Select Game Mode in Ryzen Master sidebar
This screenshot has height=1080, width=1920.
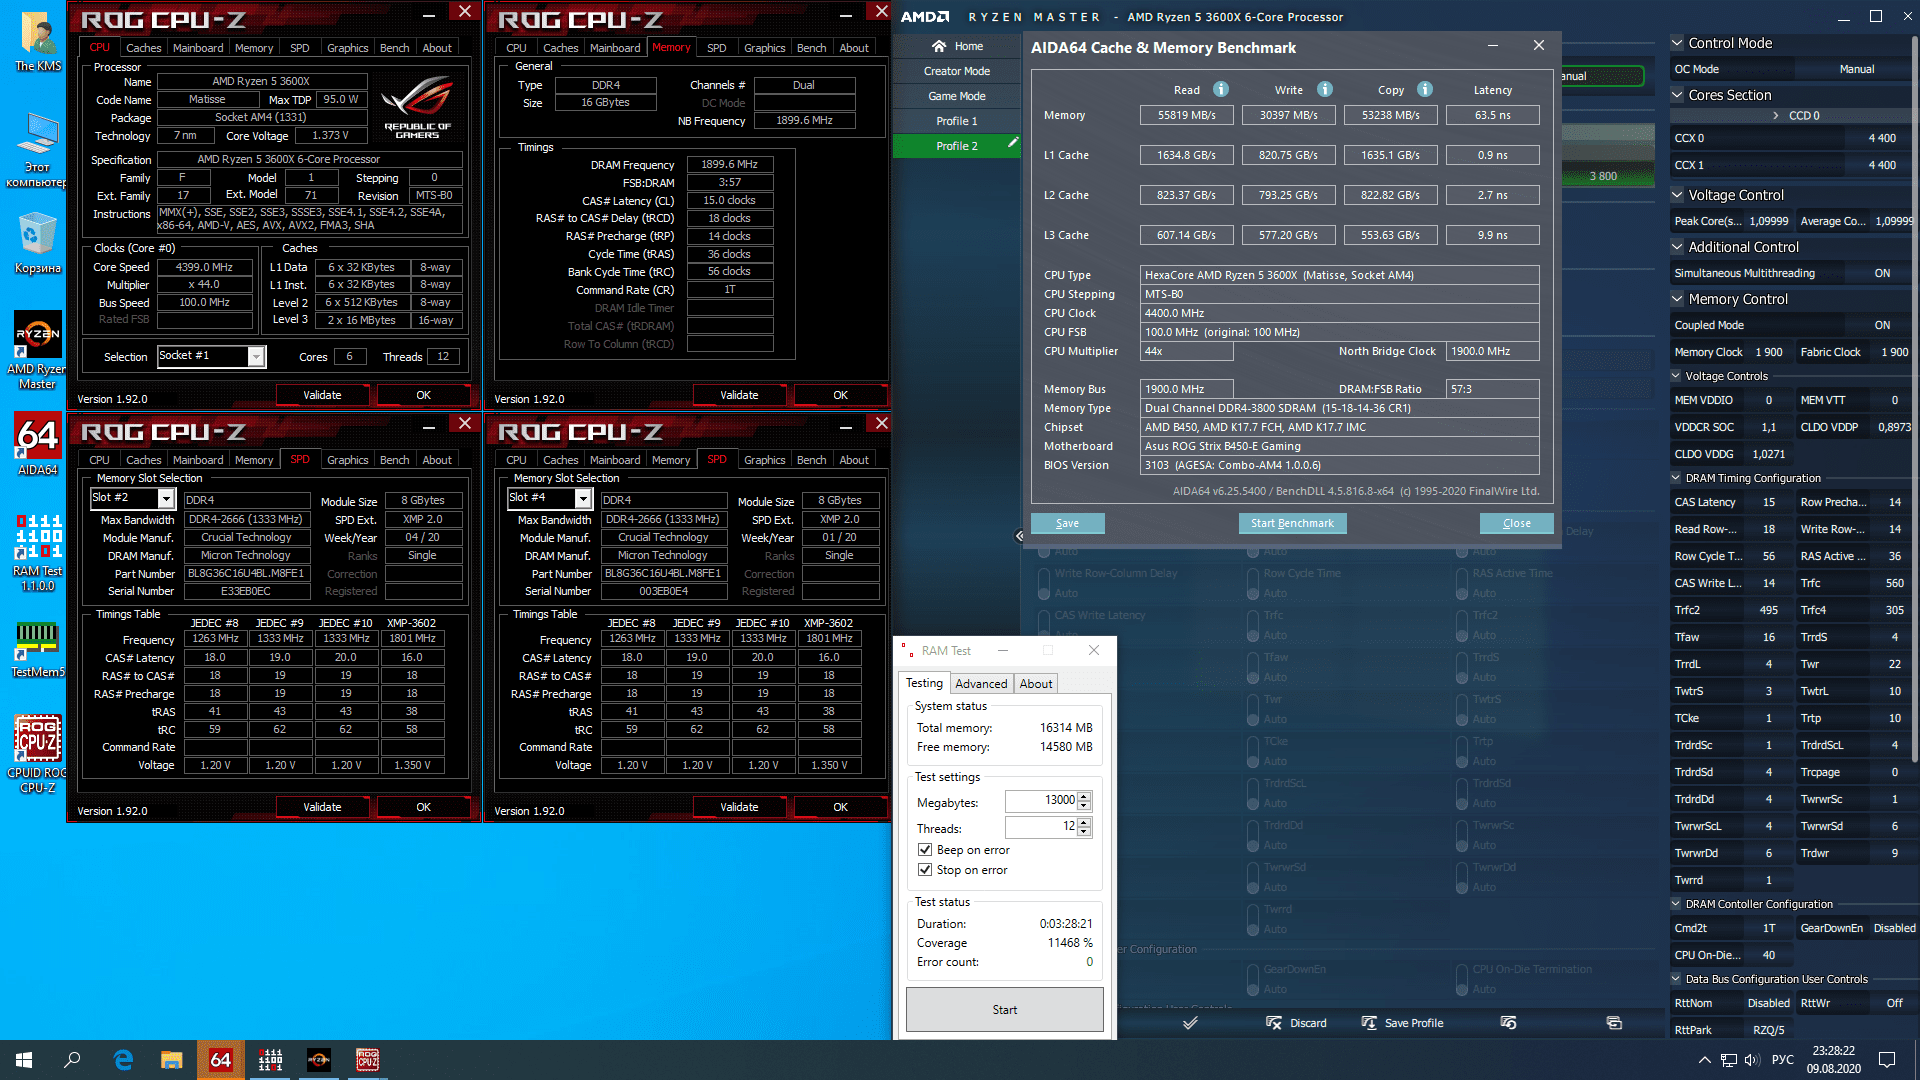[x=956, y=96]
